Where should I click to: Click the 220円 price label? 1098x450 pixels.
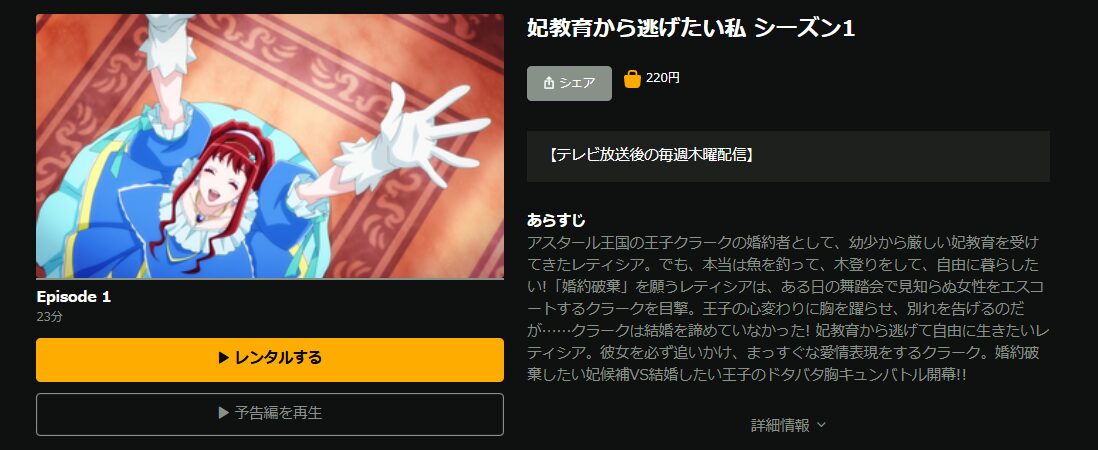(x=662, y=78)
